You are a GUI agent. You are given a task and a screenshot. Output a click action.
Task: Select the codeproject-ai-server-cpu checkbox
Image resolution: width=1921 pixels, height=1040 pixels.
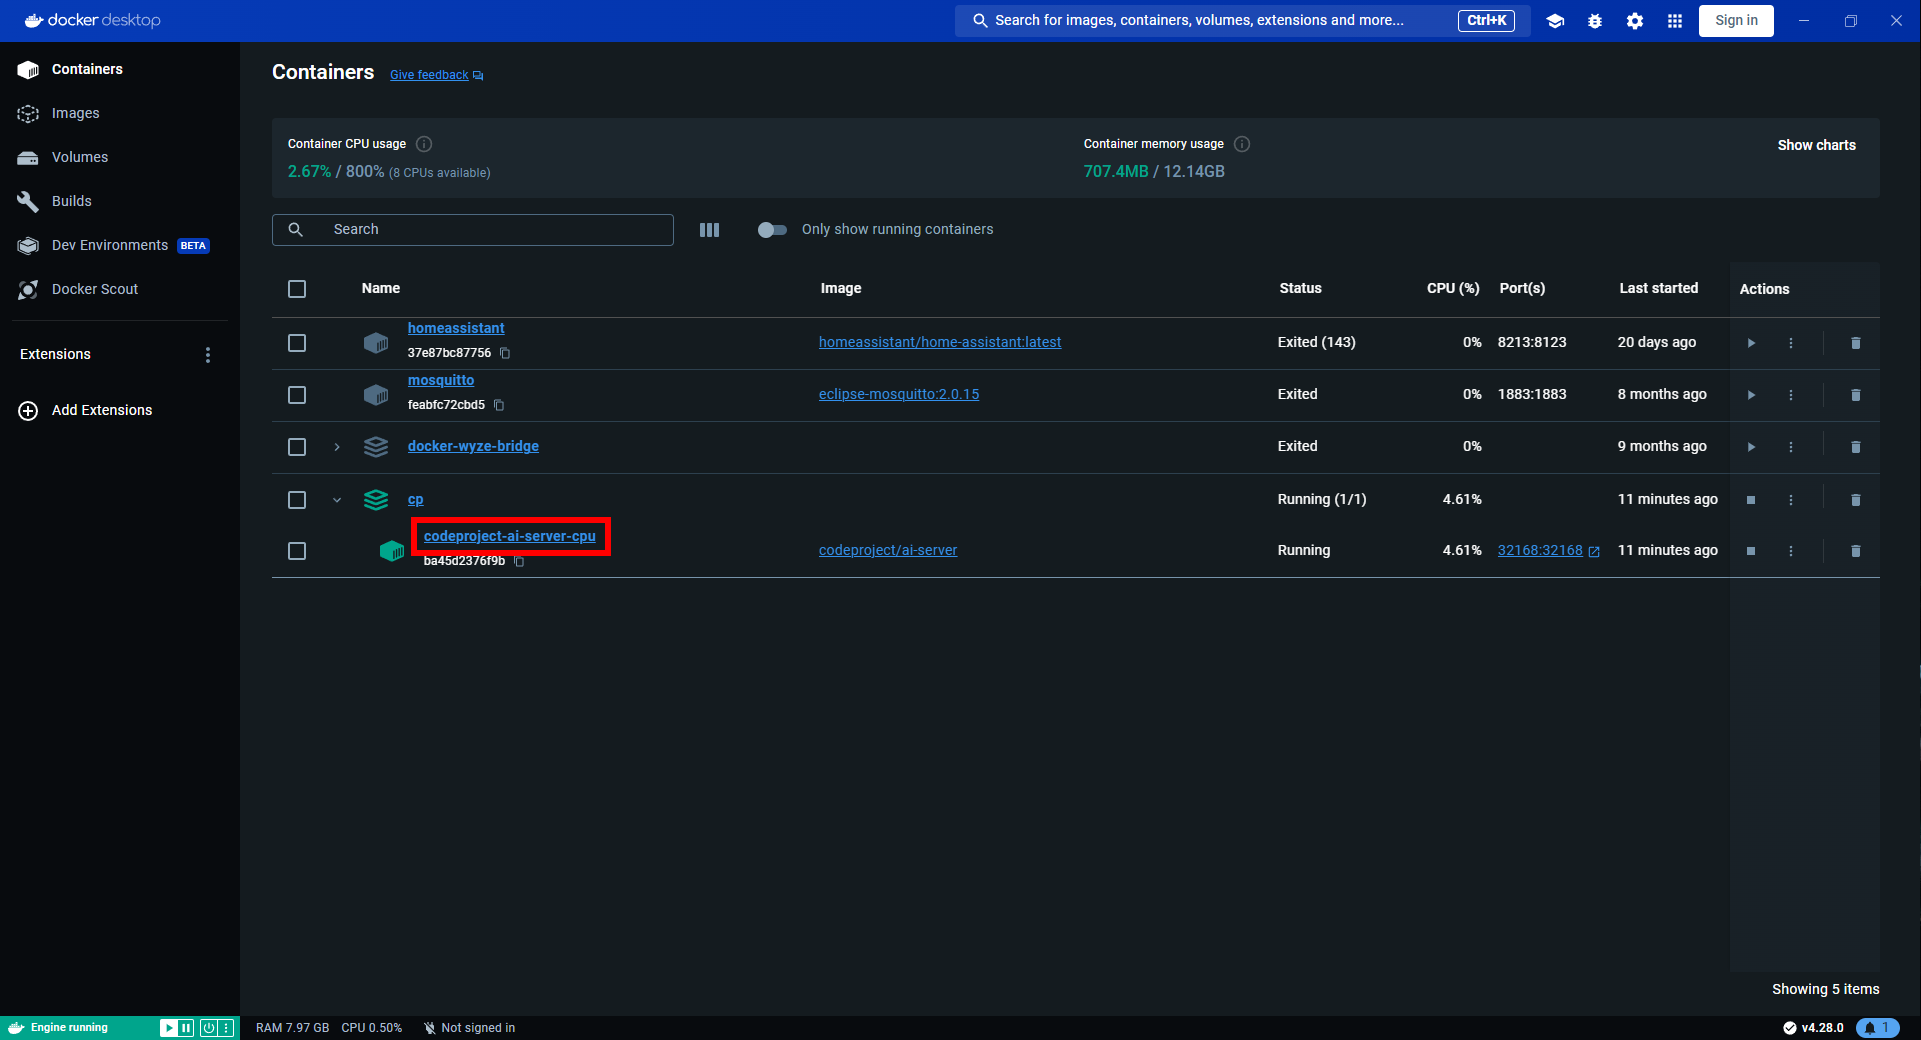297,551
